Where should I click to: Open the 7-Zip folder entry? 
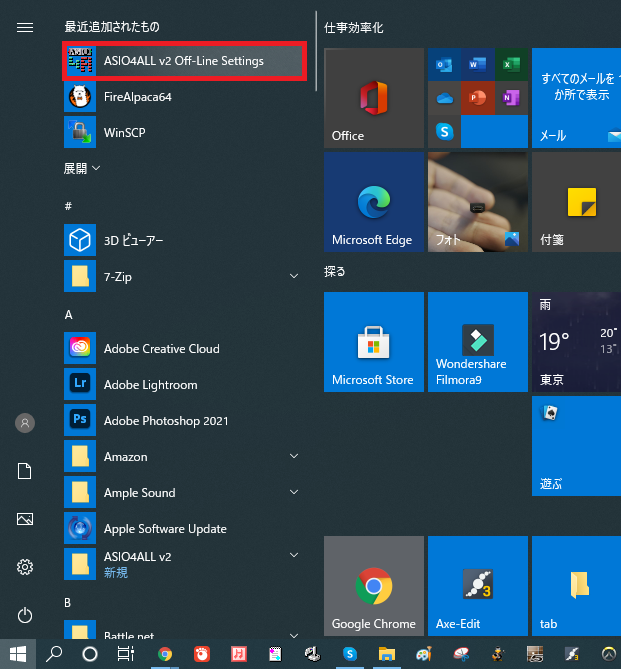[x=184, y=276]
